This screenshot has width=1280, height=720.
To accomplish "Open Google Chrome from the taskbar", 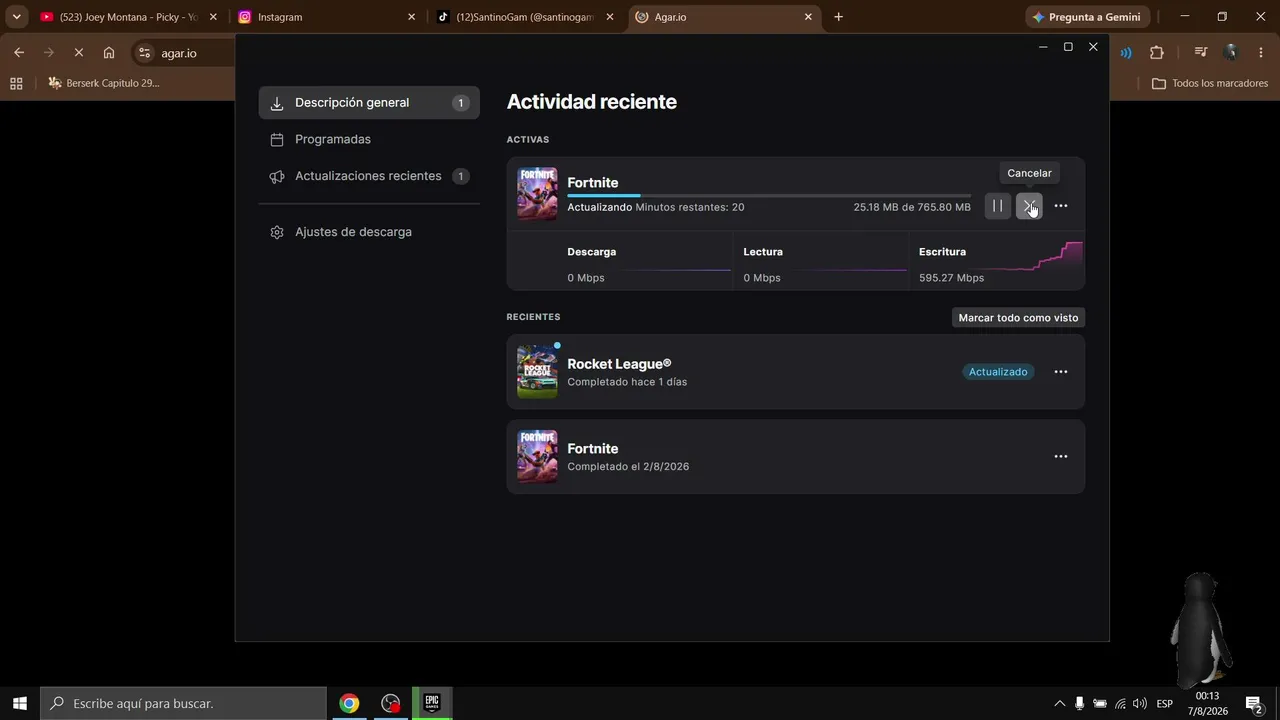I will point(349,703).
